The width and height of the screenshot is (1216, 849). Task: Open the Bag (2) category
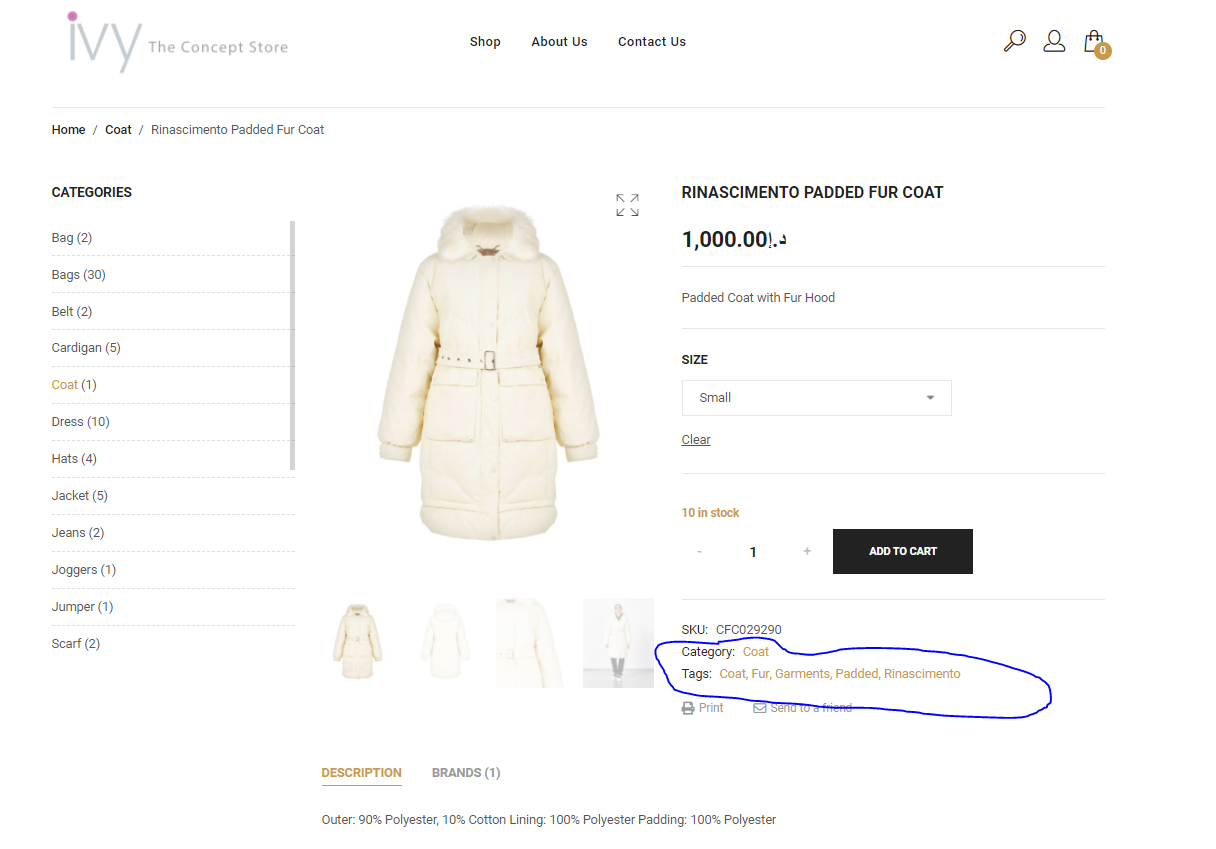click(72, 238)
